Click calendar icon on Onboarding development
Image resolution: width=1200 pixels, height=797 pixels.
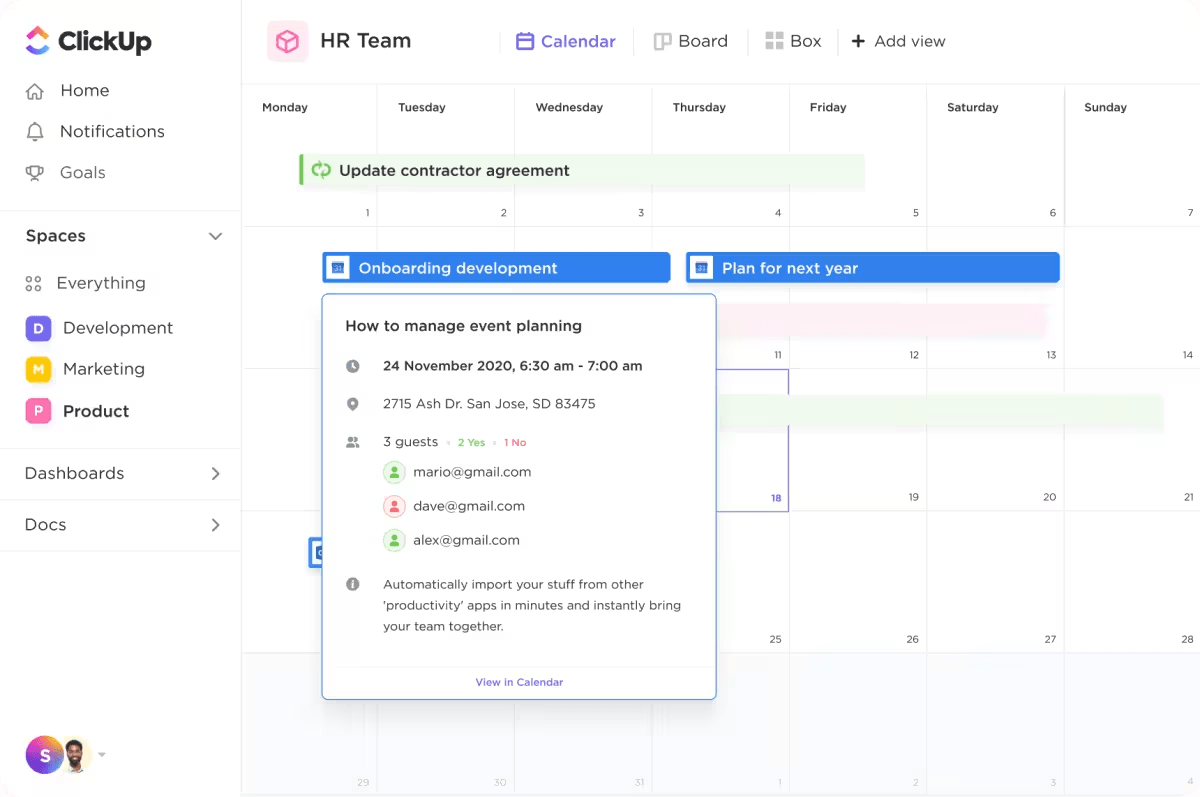click(338, 268)
